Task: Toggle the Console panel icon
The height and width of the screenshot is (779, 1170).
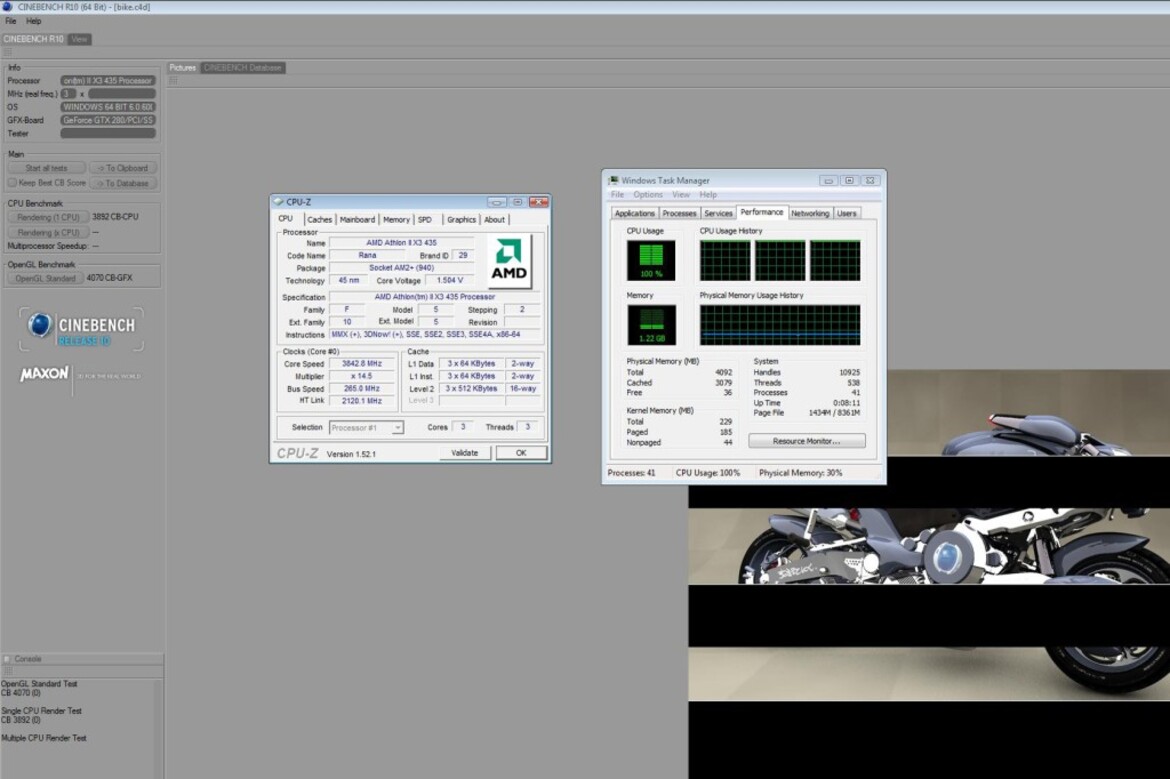Action: pyautogui.click(x=7, y=659)
